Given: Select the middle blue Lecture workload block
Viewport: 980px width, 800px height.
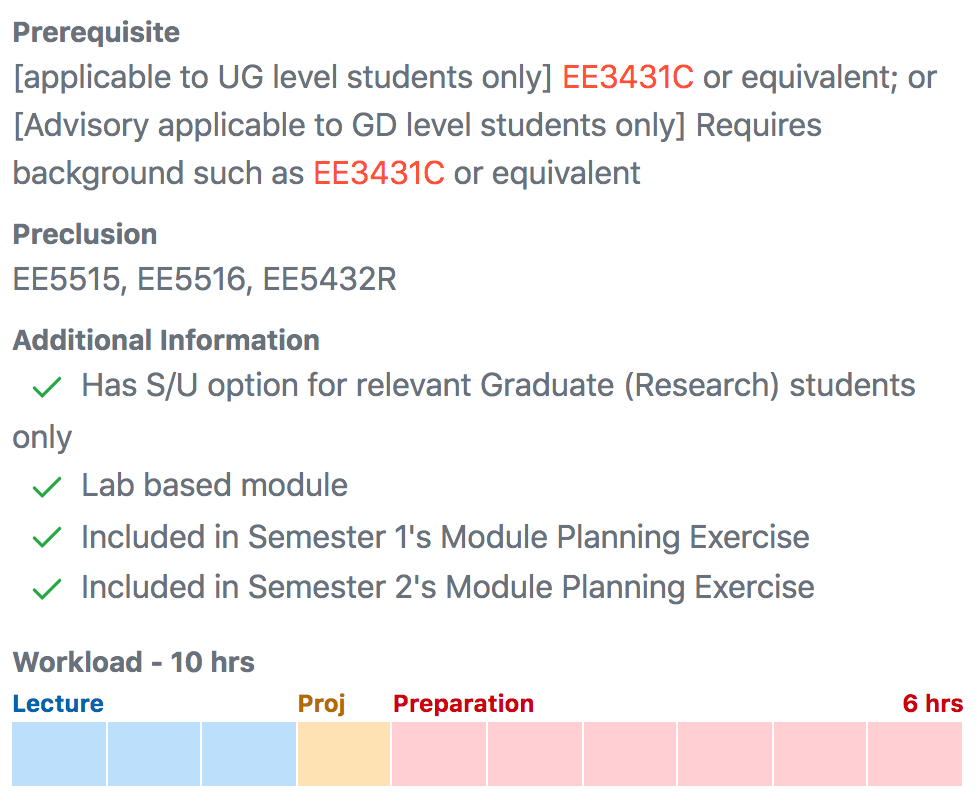Looking at the screenshot, I should (x=154, y=753).
